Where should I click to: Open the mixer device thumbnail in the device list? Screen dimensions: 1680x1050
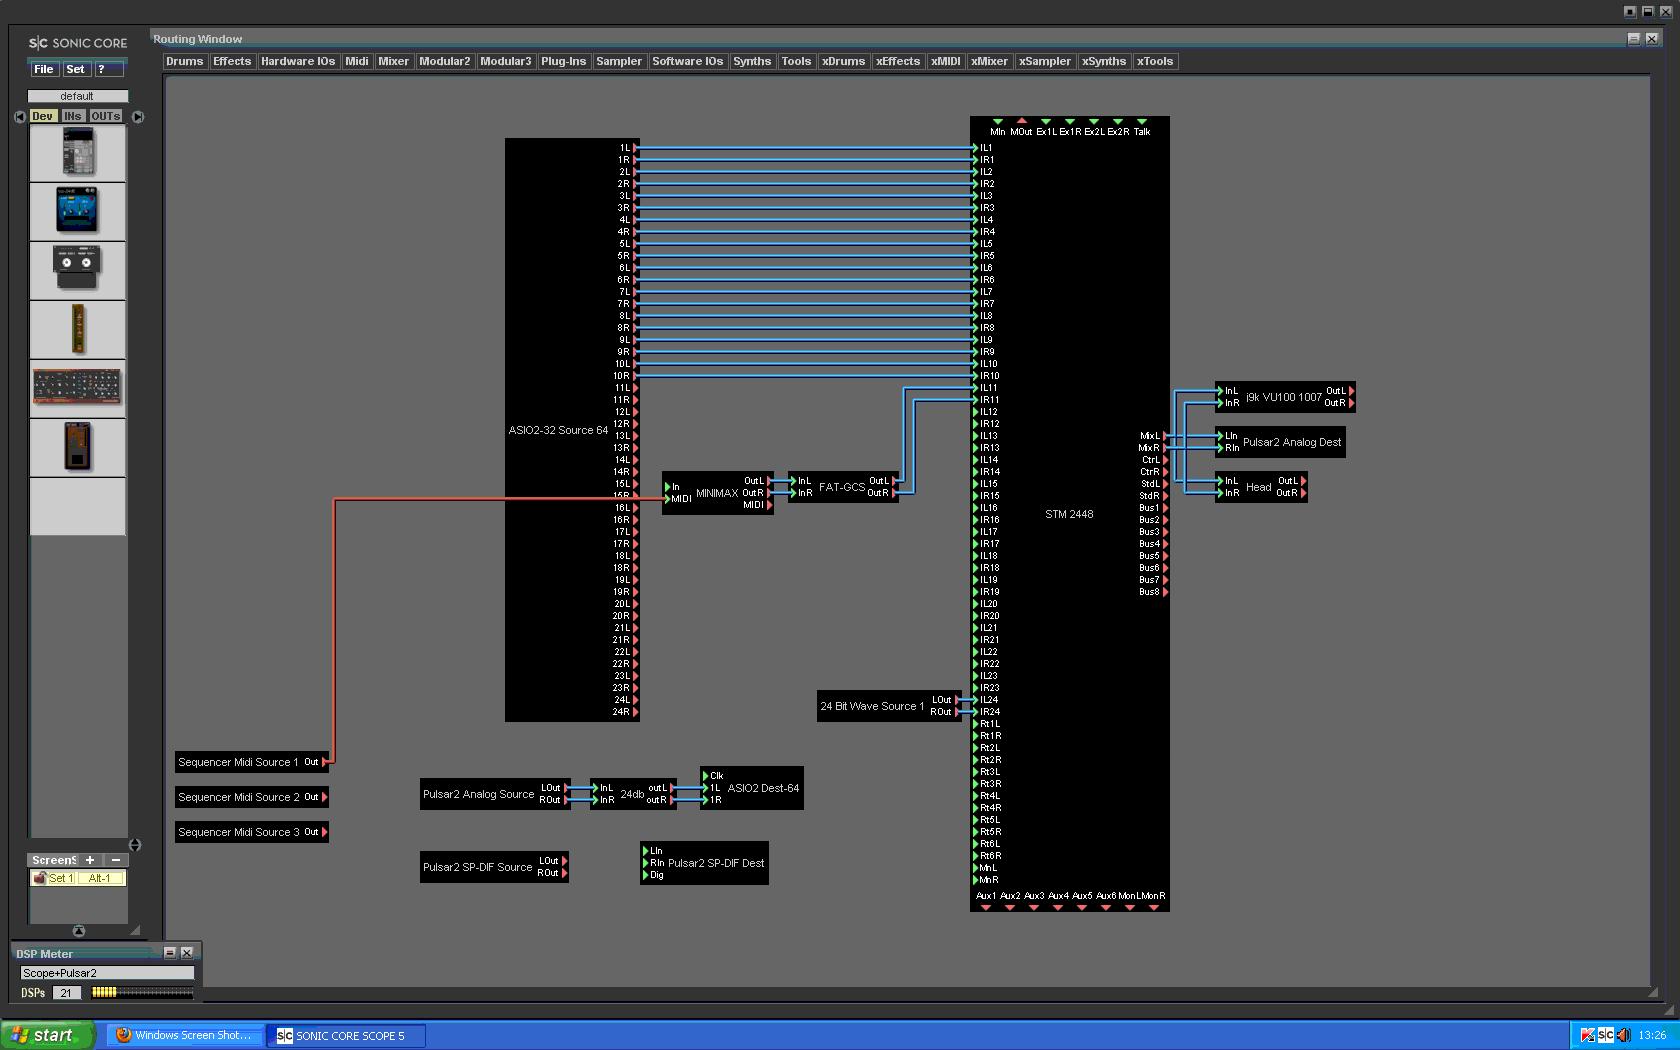coord(78,153)
